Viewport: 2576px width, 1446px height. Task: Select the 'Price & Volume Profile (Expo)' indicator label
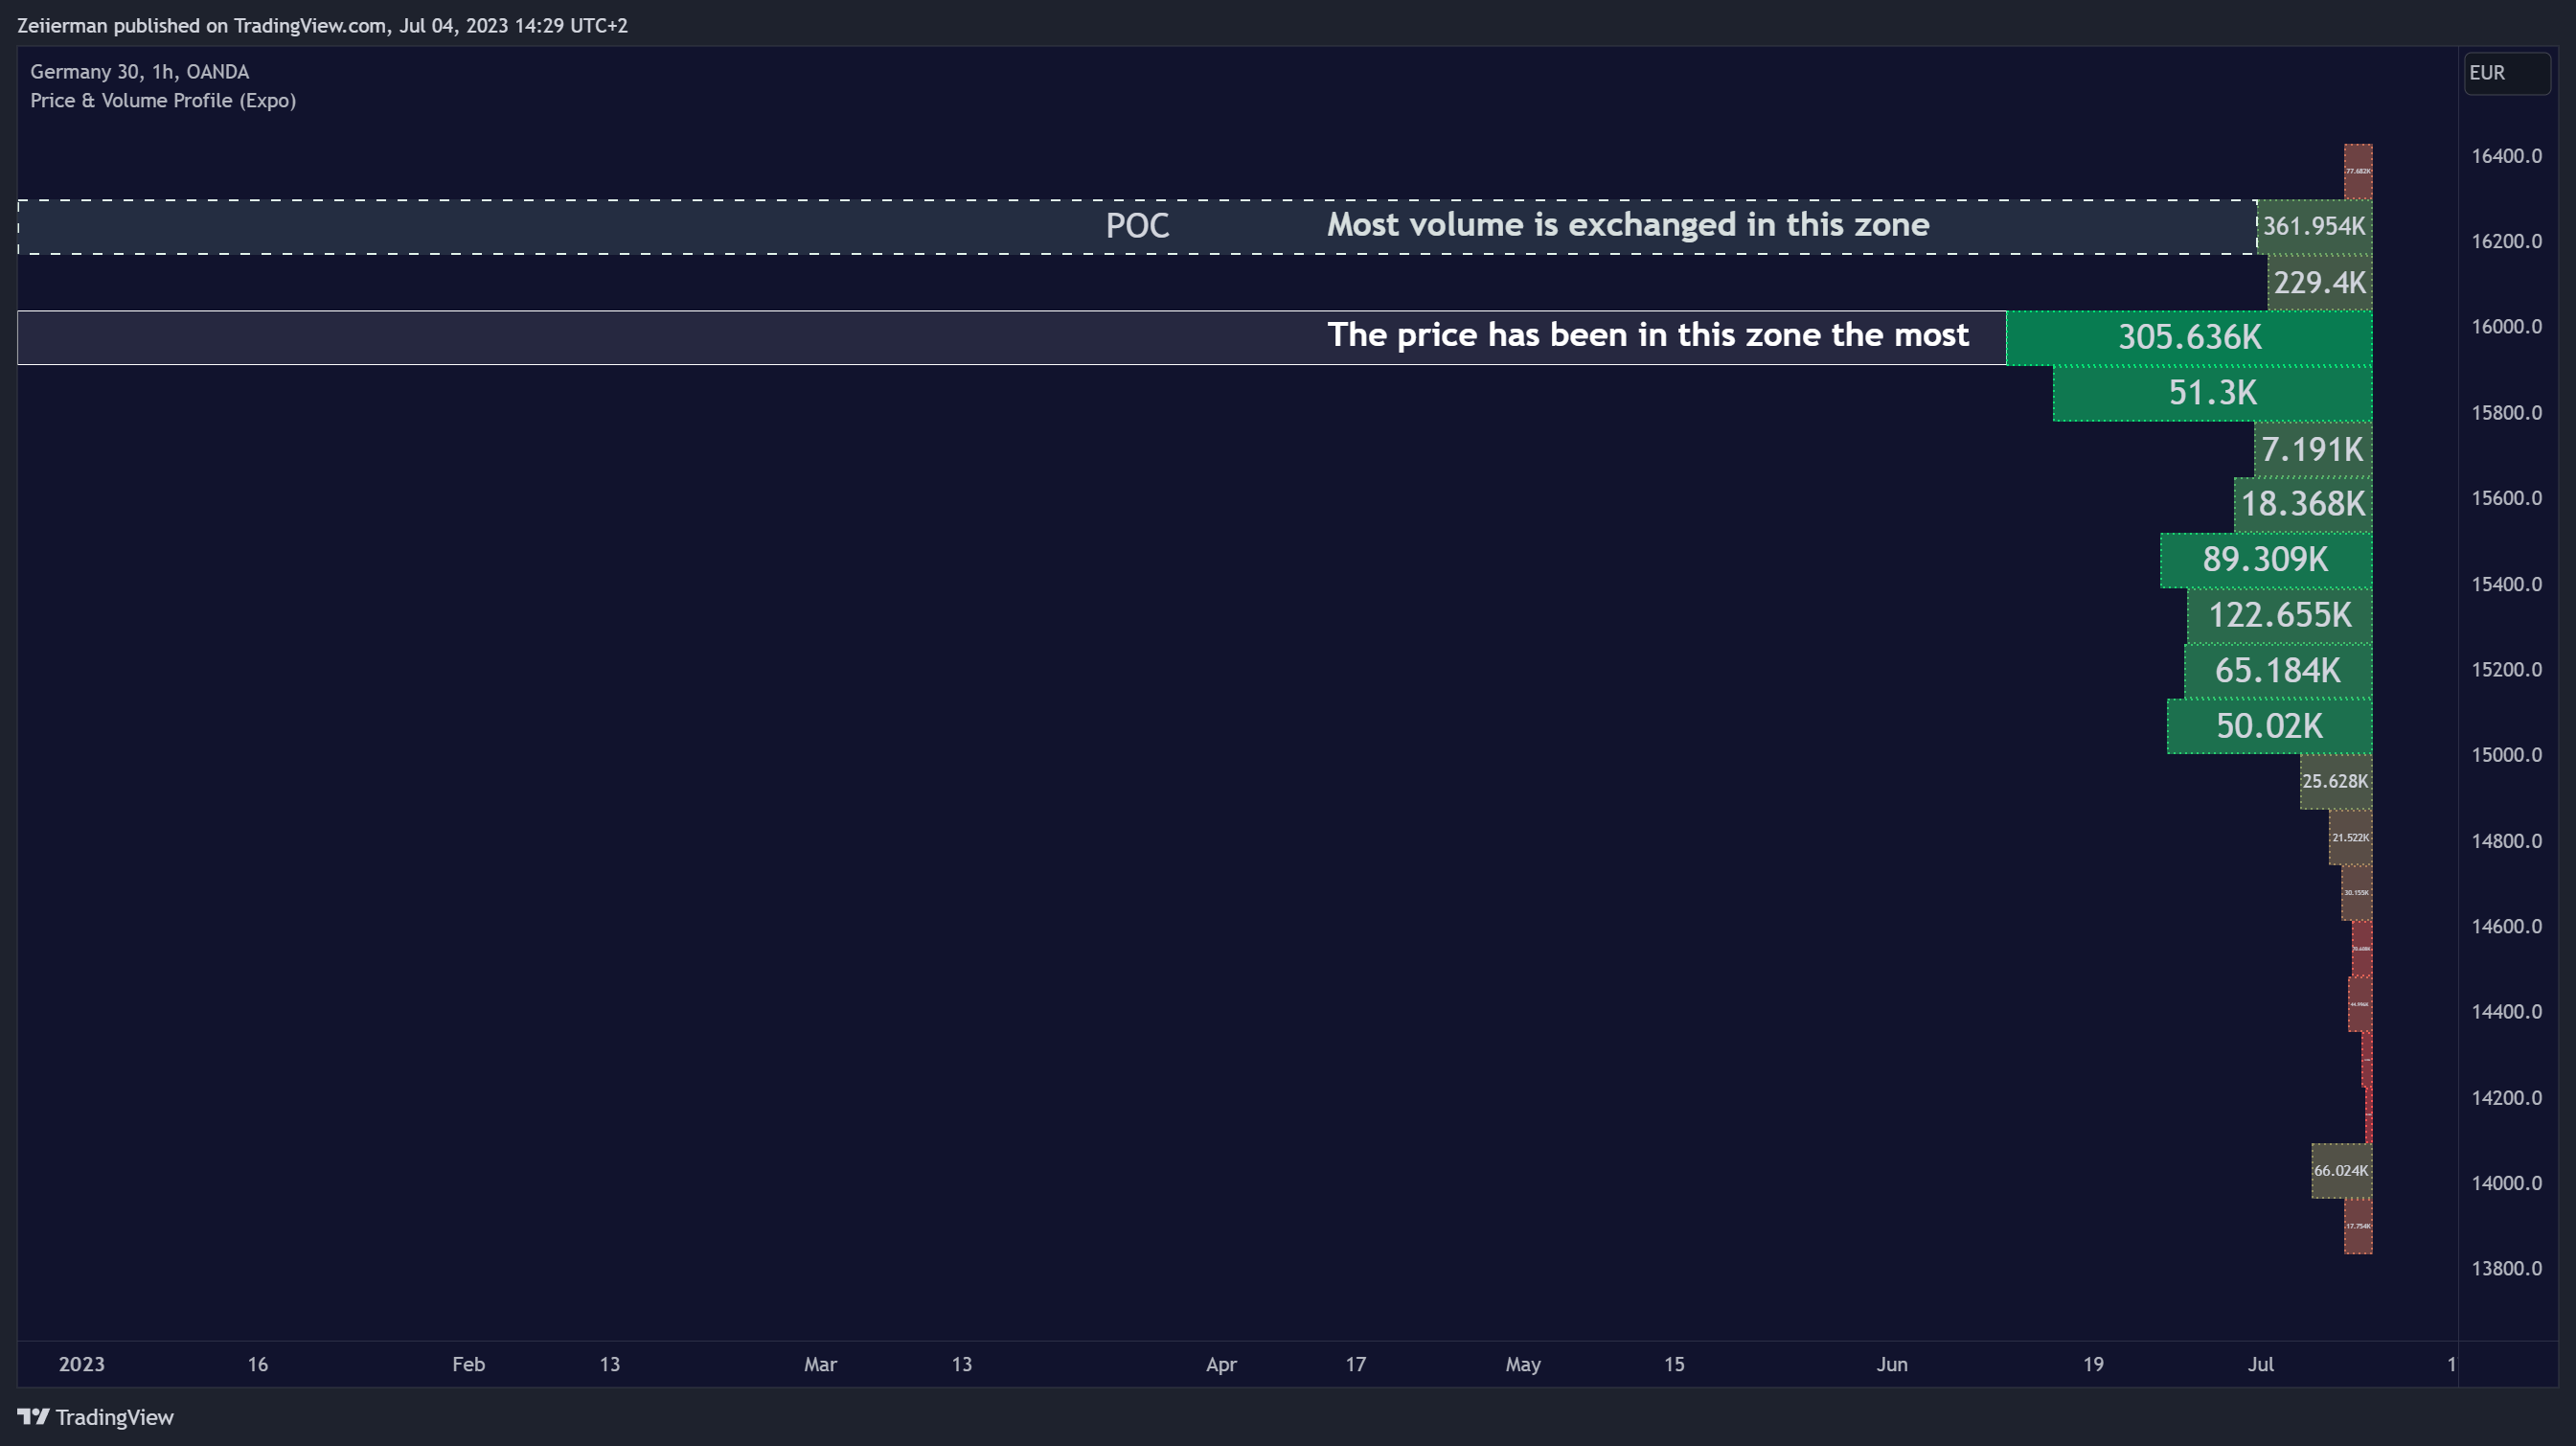163,101
